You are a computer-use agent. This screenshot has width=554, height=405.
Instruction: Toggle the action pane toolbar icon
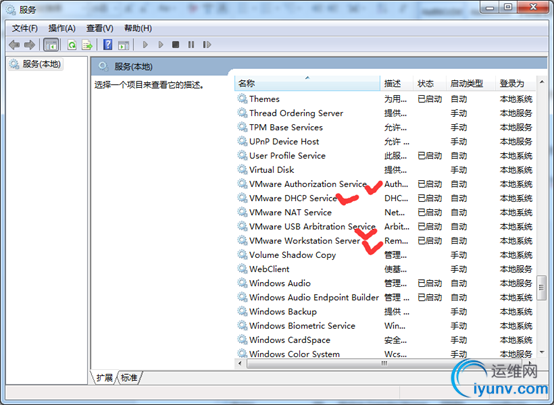point(123,45)
